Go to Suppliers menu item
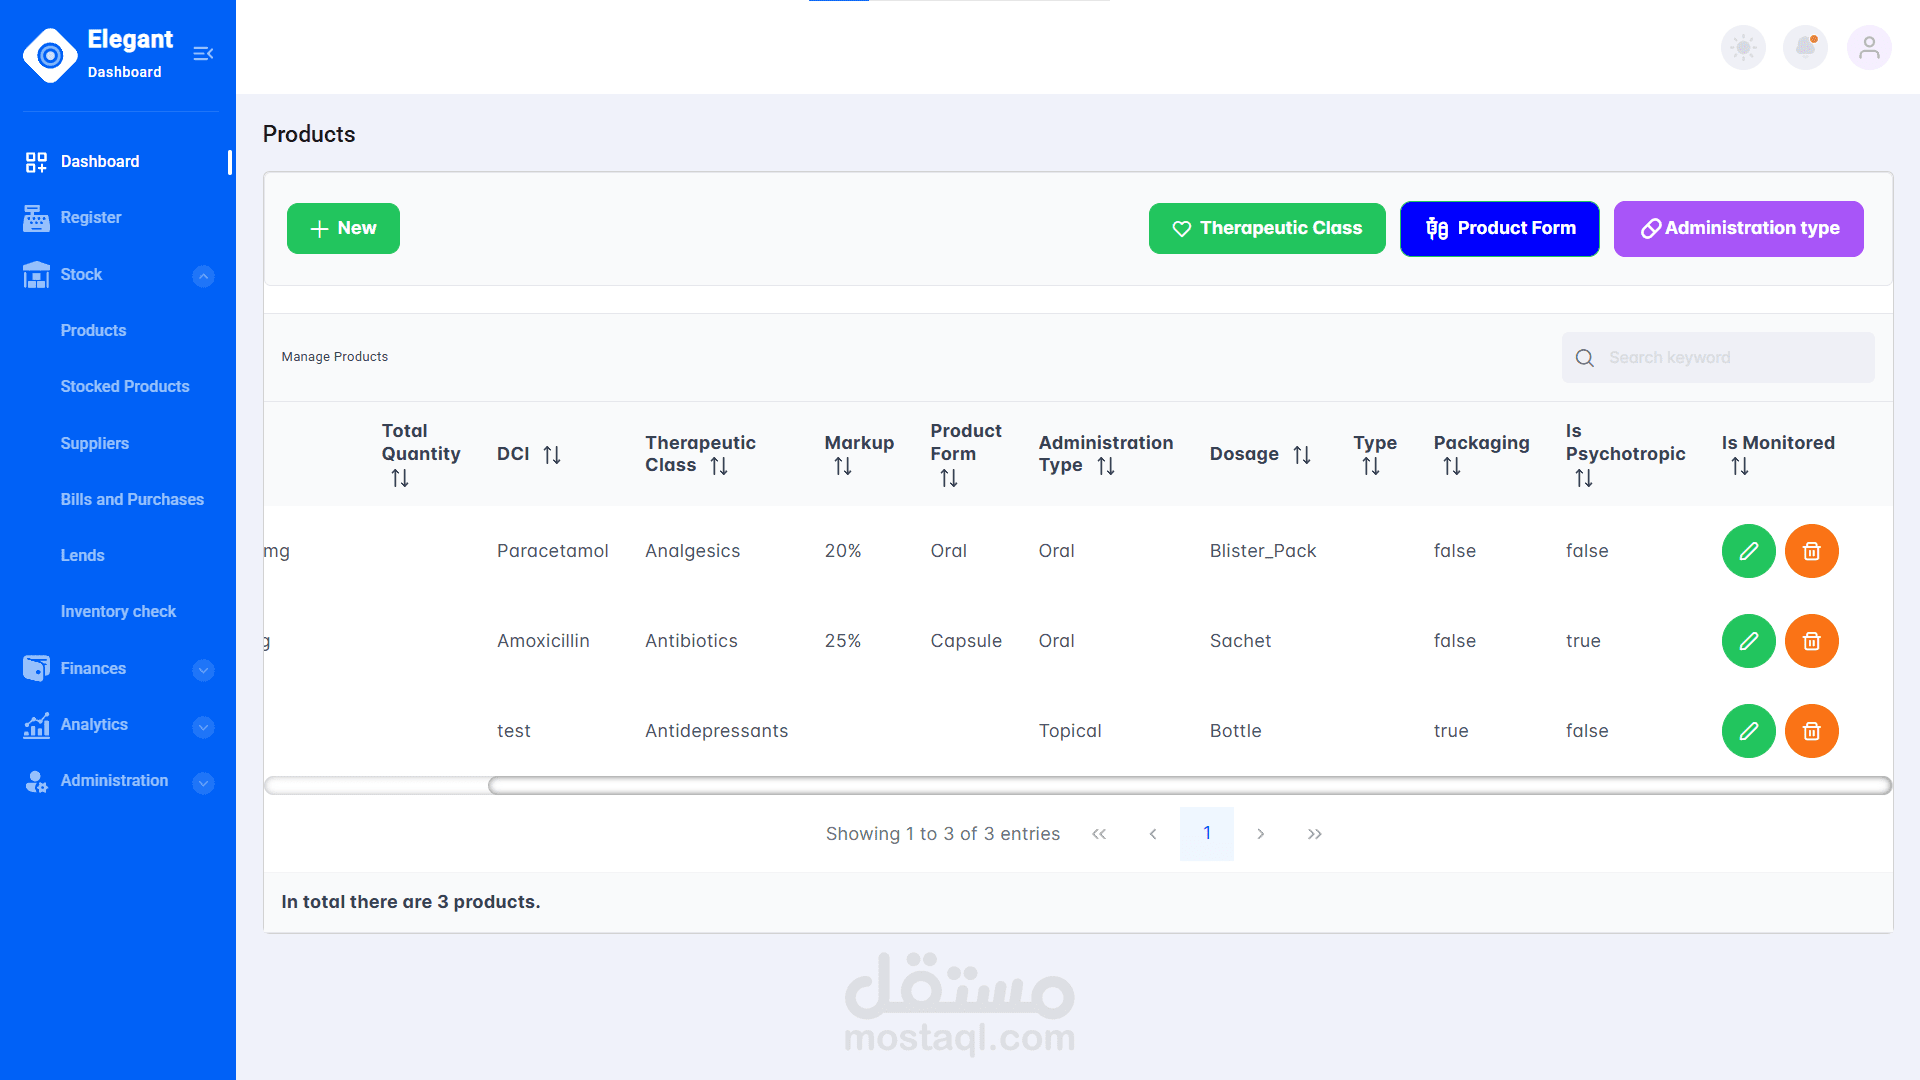The image size is (1920, 1080). click(94, 443)
